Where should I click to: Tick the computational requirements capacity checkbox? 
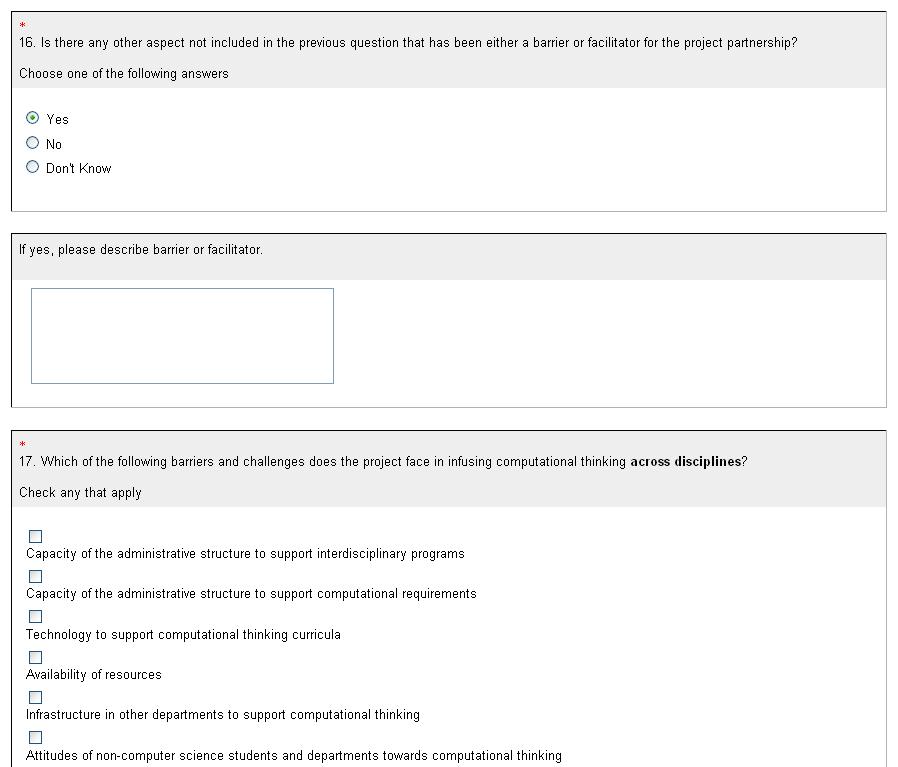(36, 577)
